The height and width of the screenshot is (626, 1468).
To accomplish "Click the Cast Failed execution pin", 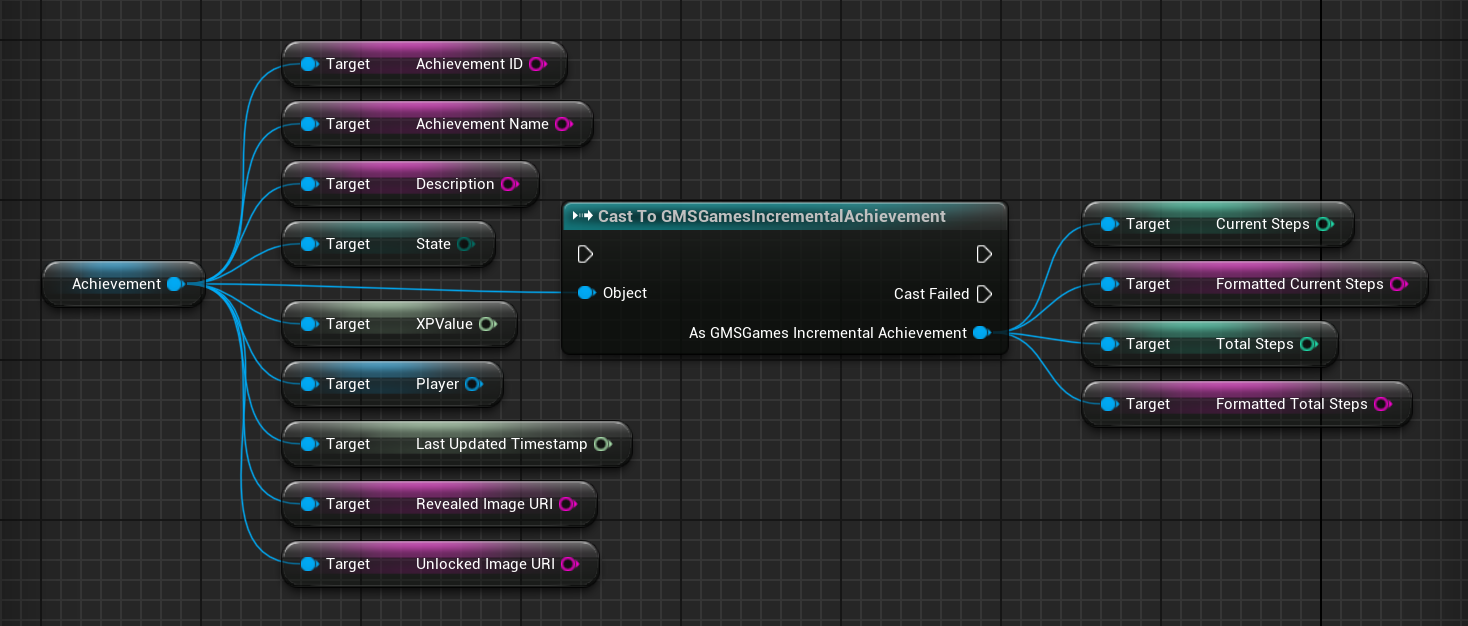I will [x=984, y=294].
